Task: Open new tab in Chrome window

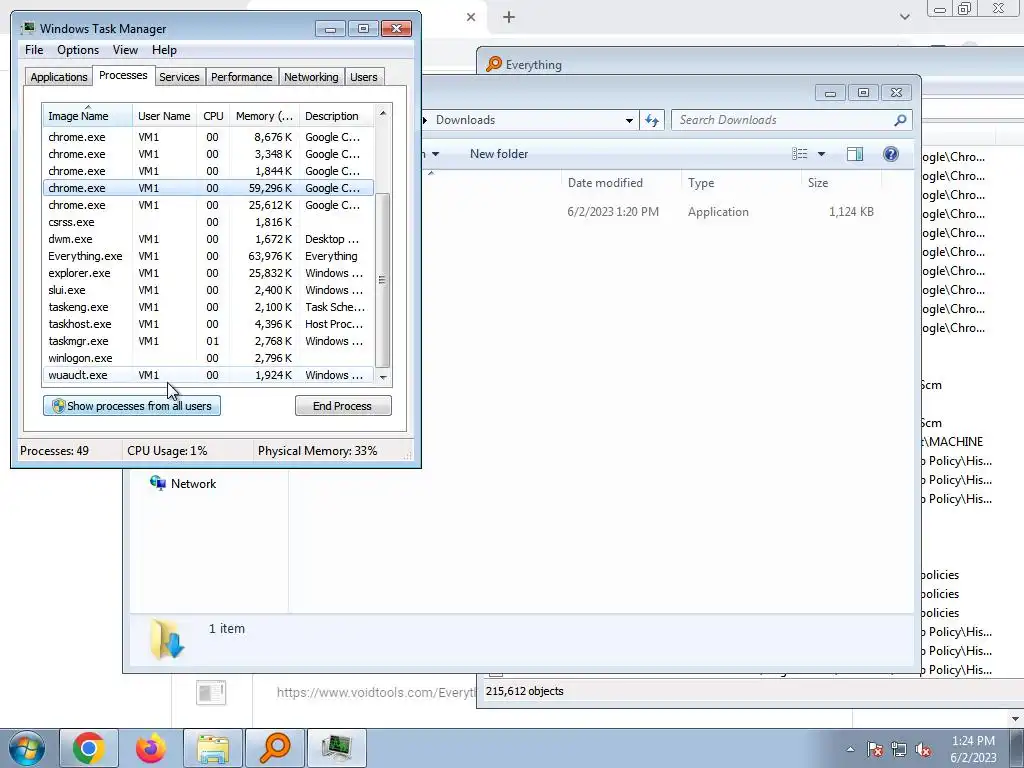Action: coord(509,18)
